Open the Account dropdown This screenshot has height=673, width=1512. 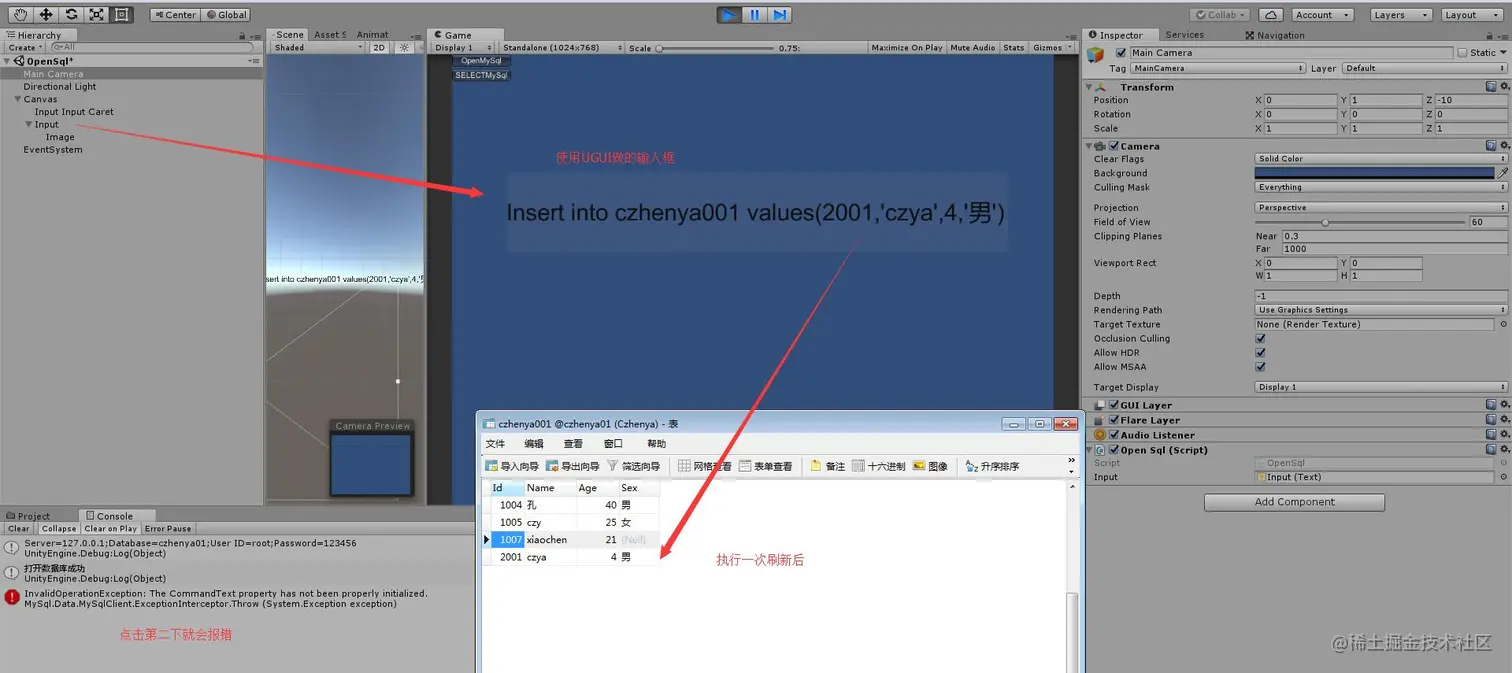tap(1322, 15)
